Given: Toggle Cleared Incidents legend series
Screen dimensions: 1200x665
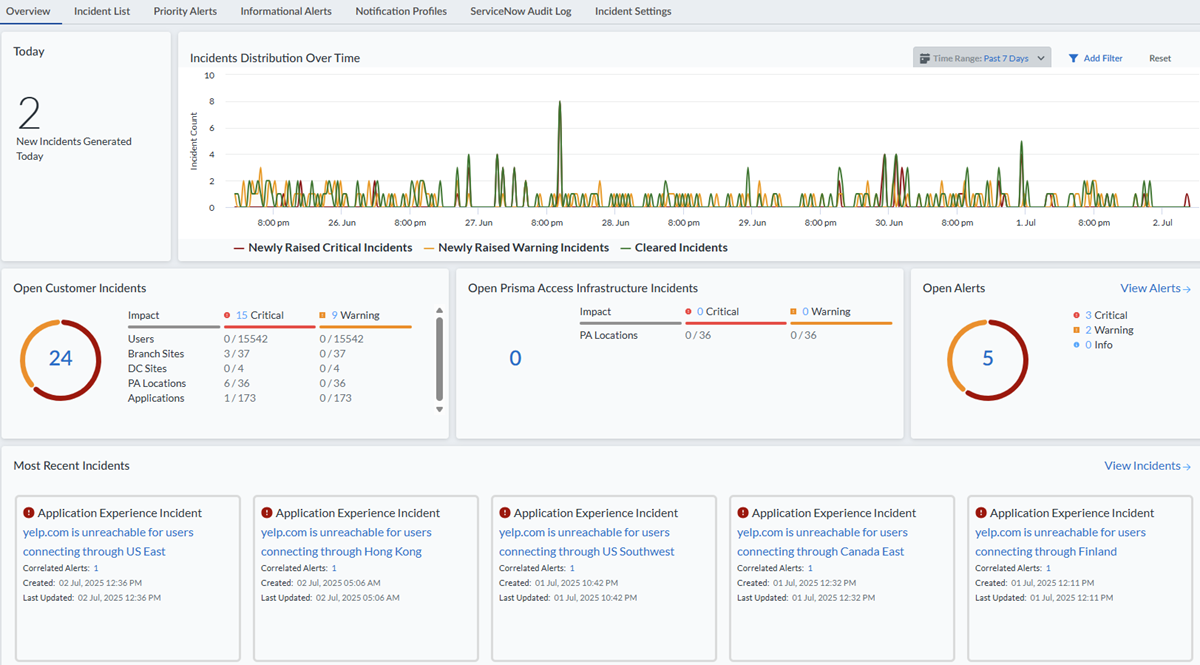Looking at the screenshot, I should pos(674,248).
